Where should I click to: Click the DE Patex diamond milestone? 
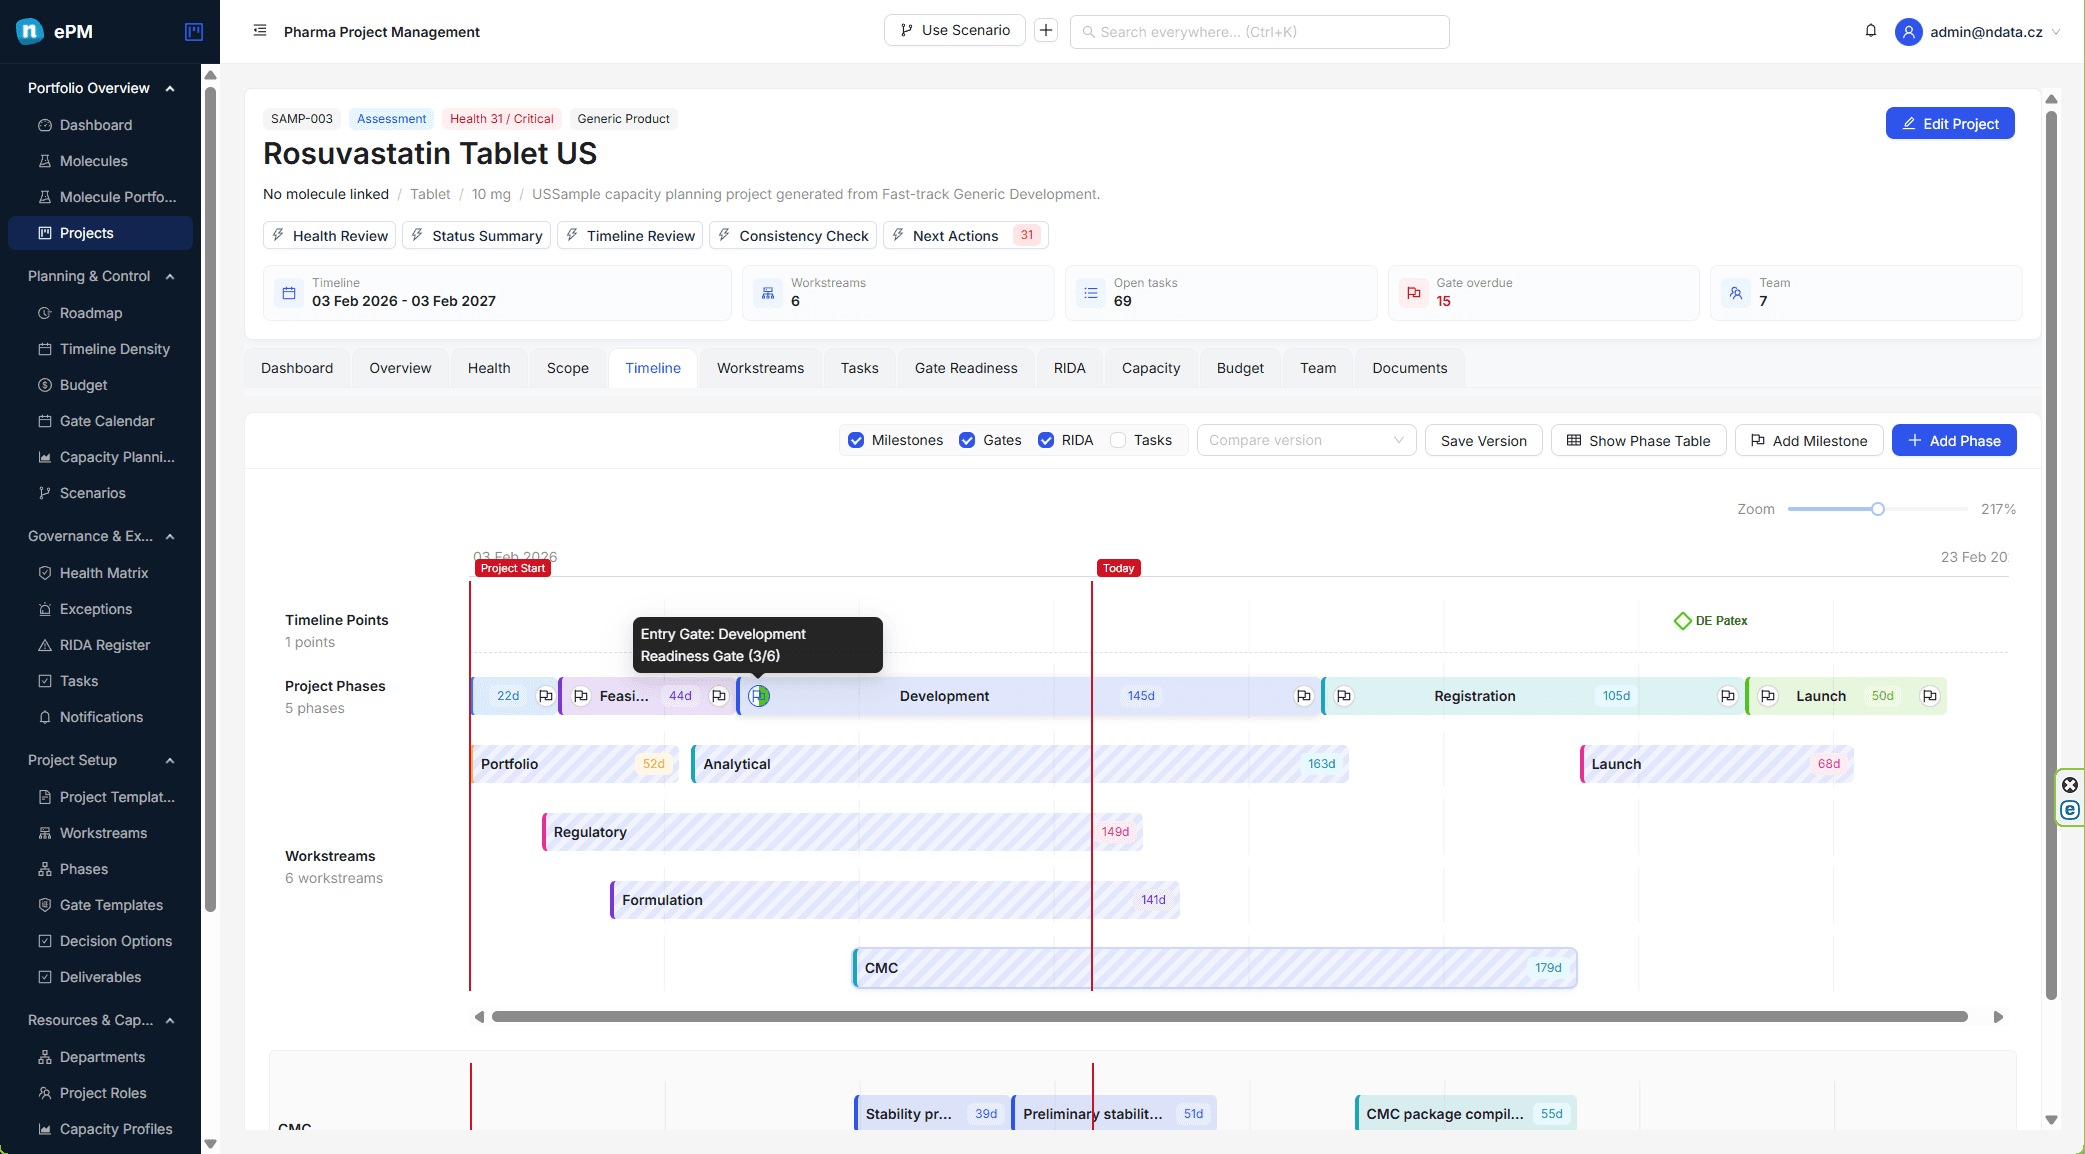1683,621
